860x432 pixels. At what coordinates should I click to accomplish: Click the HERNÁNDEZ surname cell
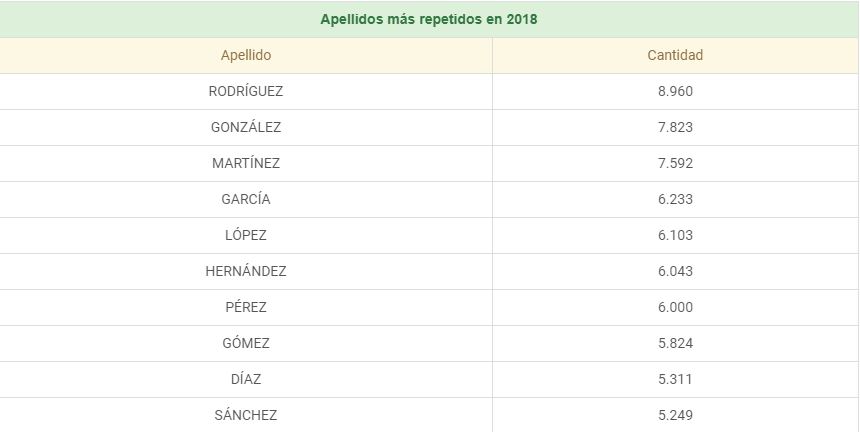246,271
